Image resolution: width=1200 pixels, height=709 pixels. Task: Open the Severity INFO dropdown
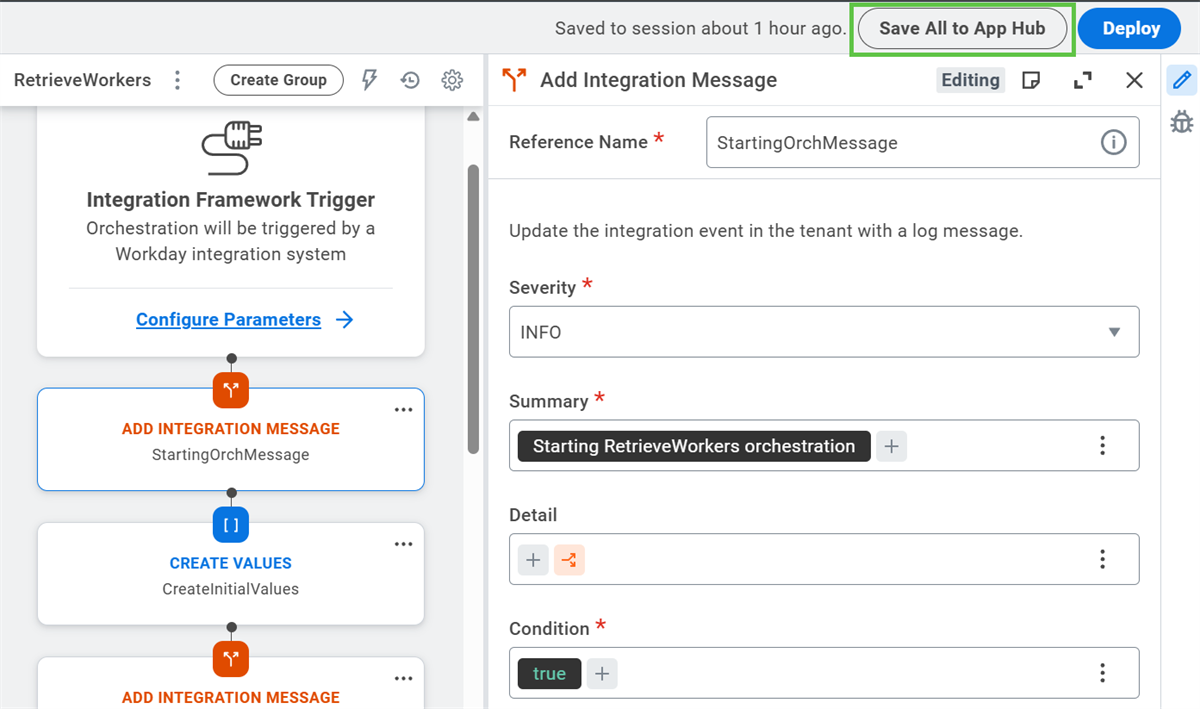coord(824,332)
